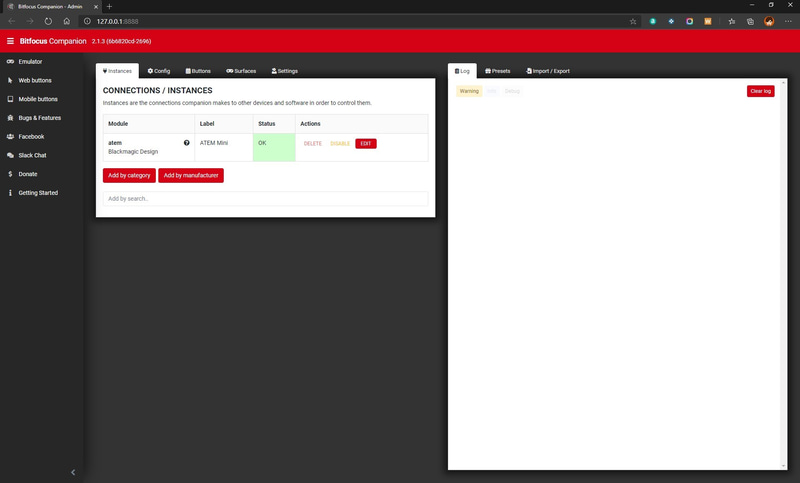Image resolution: width=800 pixels, height=483 pixels.
Task: Go back in the browser
Action: click(12, 21)
